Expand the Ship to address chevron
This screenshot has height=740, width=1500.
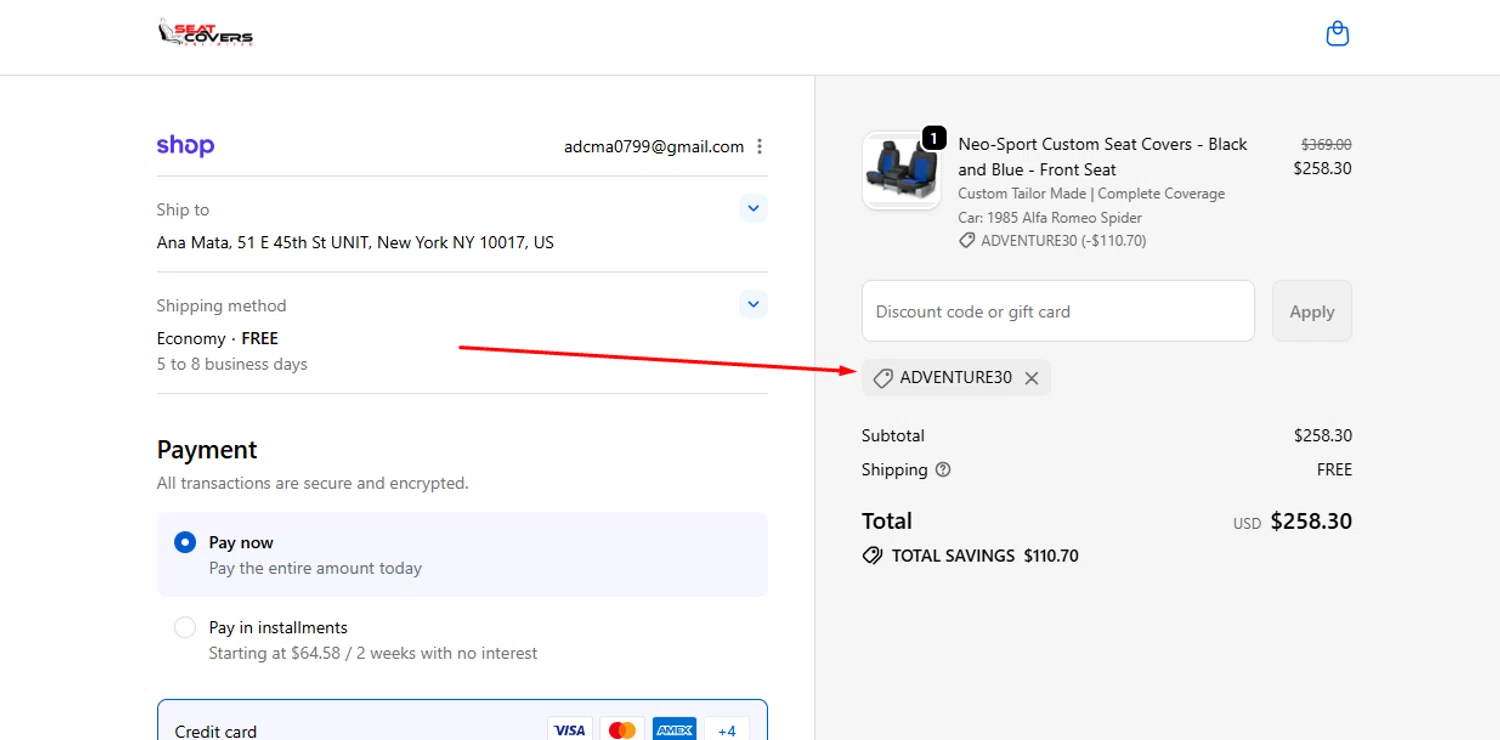[753, 209]
